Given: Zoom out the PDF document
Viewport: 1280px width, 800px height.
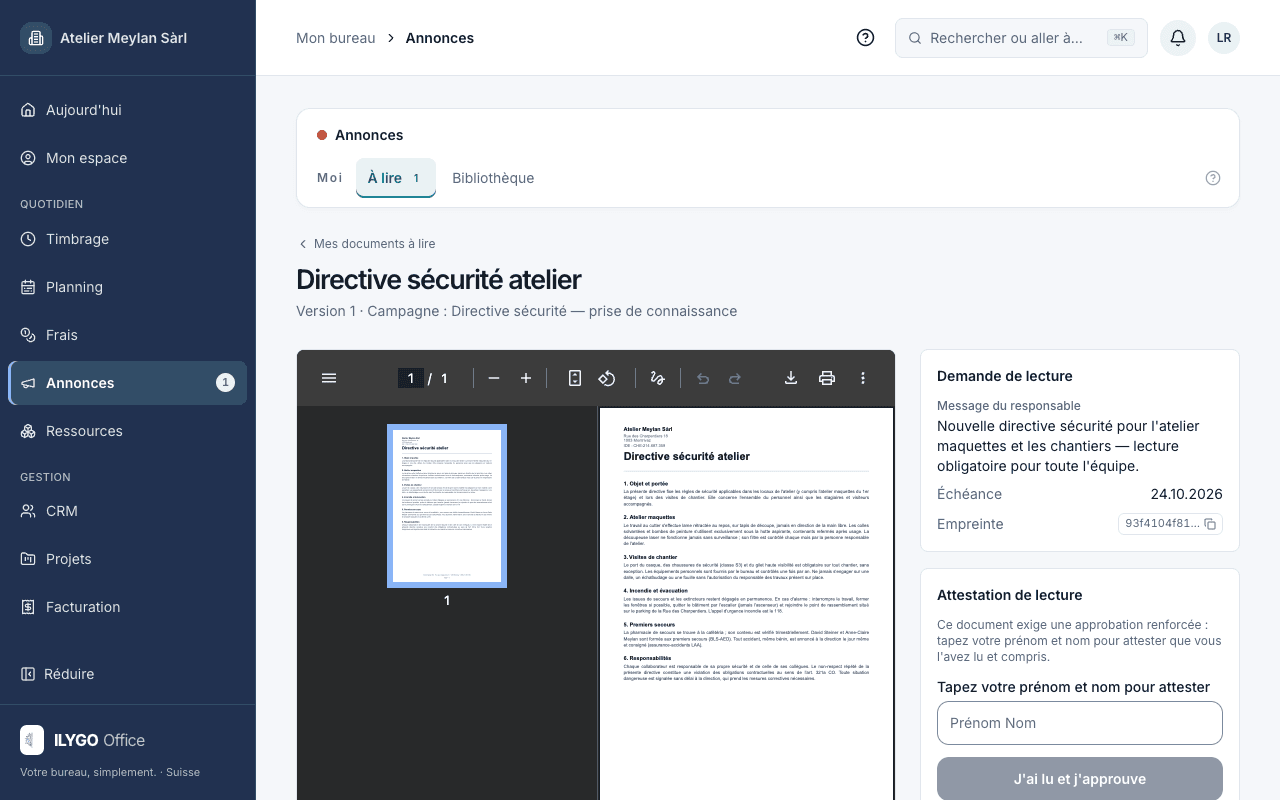Looking at the screenshot, I should tap(494, 378).
